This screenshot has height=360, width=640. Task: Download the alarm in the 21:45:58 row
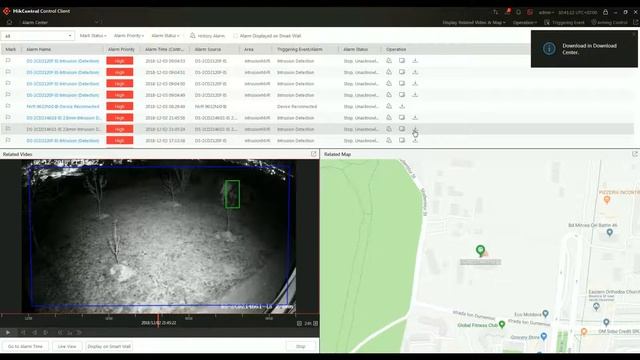pos(415,118)
